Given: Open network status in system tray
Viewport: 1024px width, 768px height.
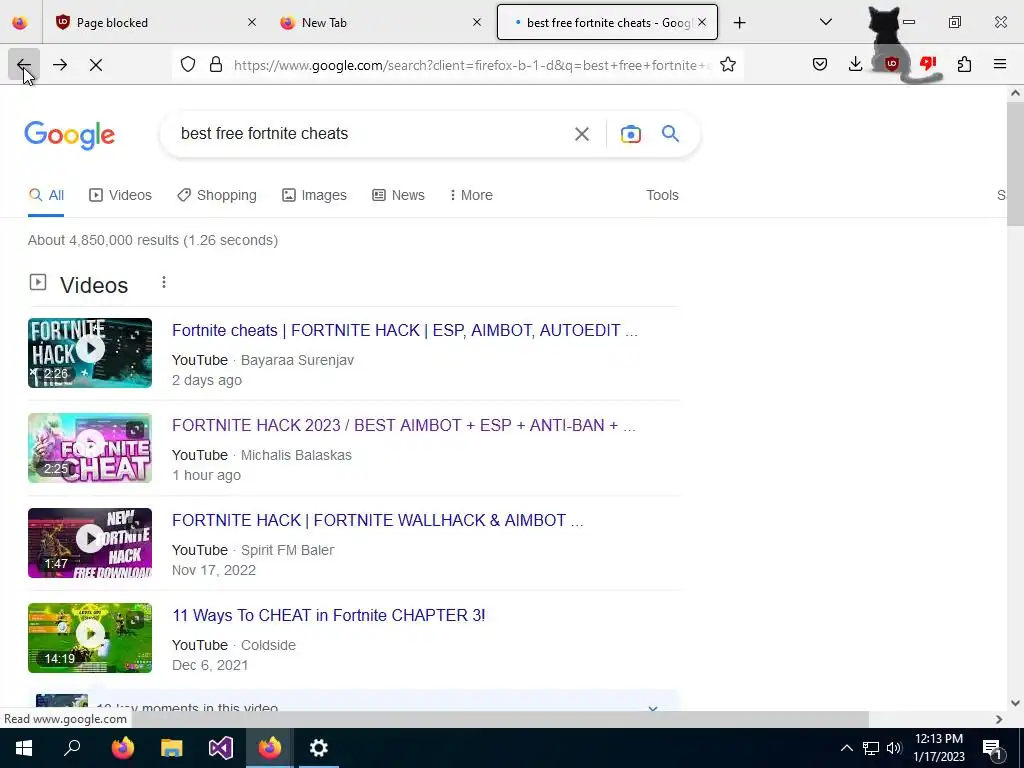Looking at the screenshot, I should point(871,748).
